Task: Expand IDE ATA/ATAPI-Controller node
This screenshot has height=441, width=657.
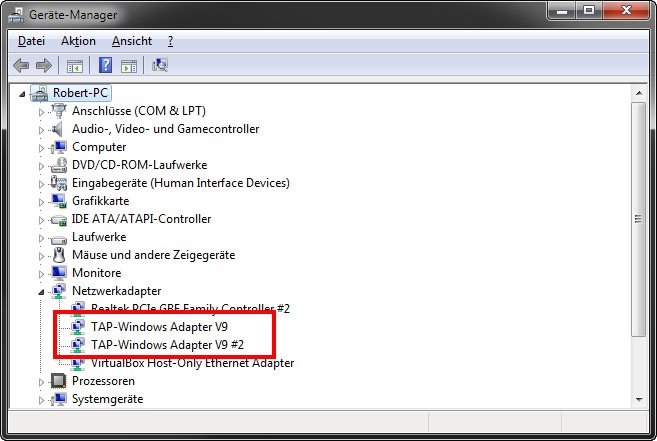Action: pos(41,220)
